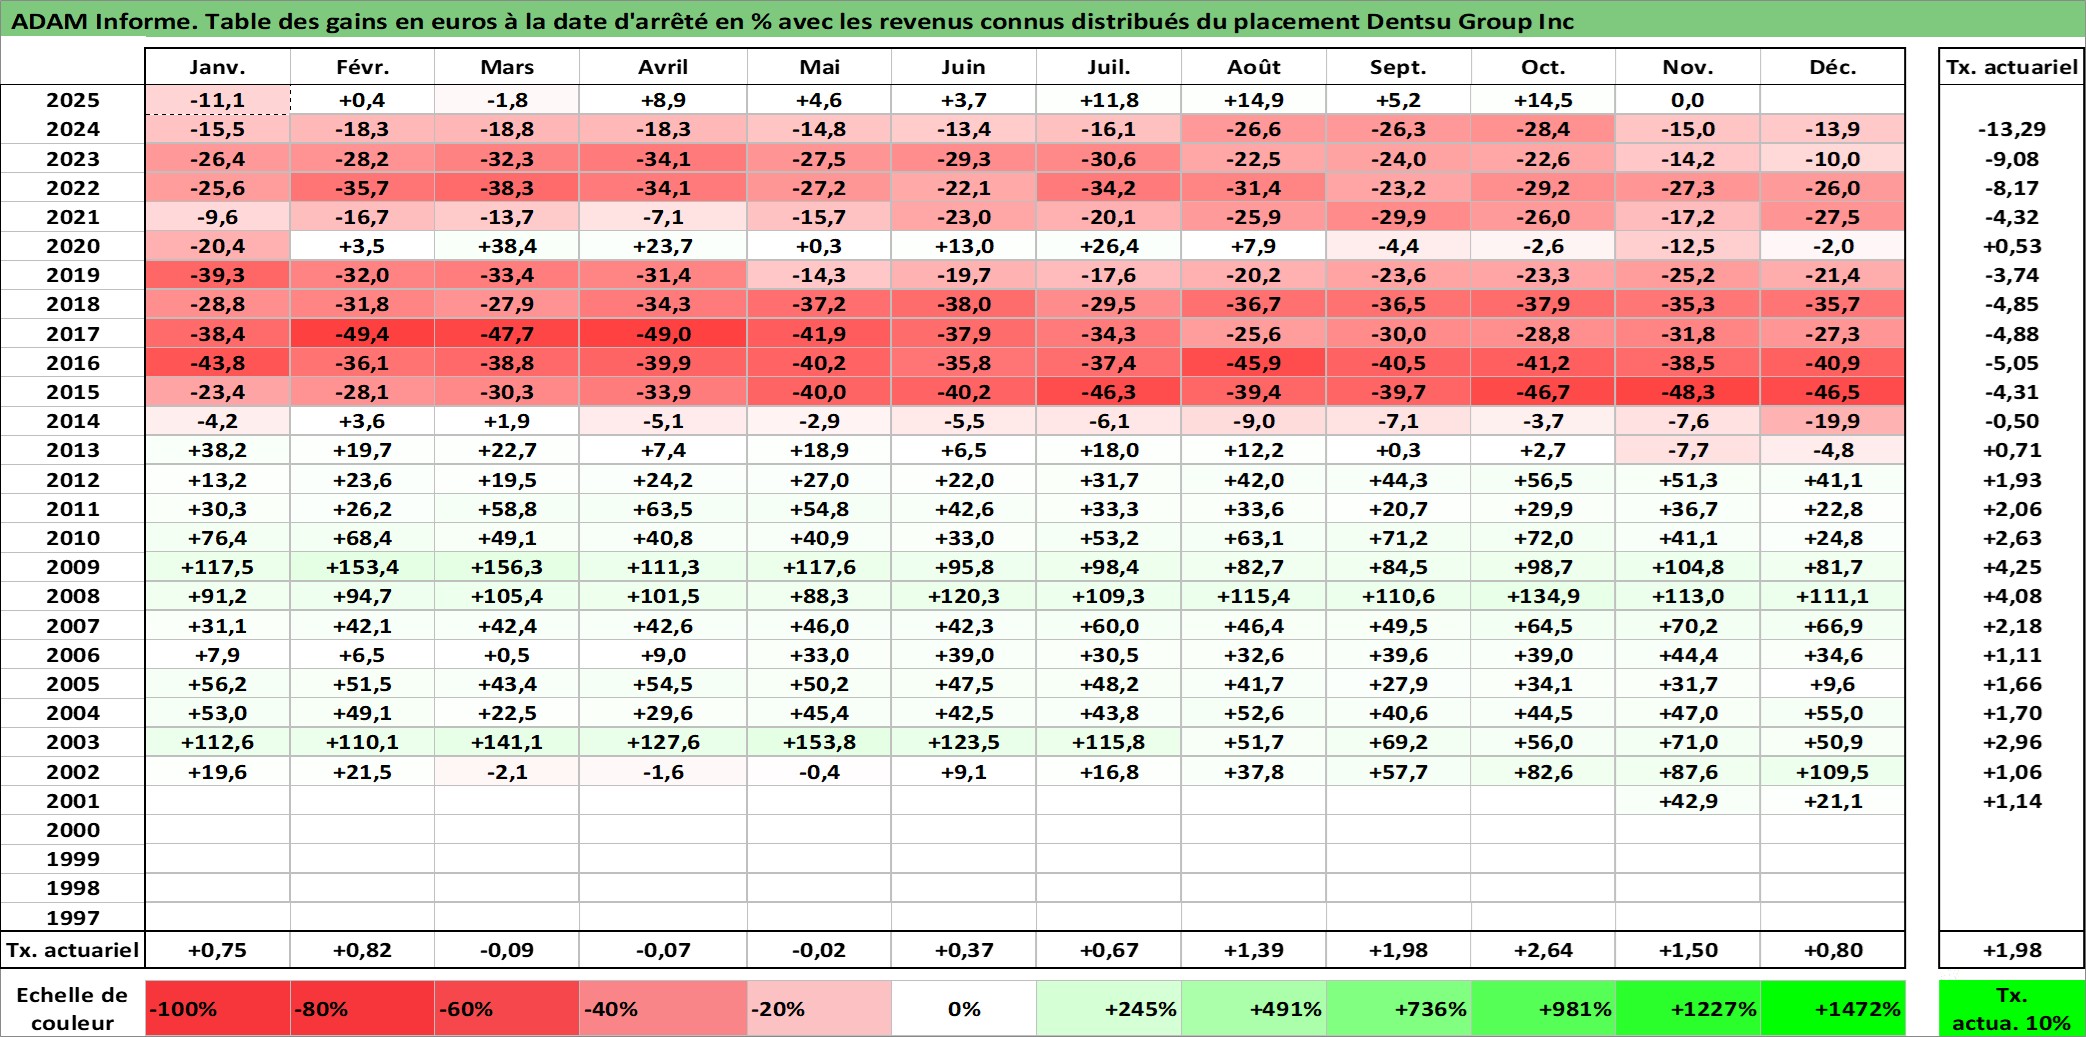The height and width of the screenshot is (1037, 2086).
Task: Click the 2008 Oct. cell showing +134,9
Action: [x=1543, y=596]
